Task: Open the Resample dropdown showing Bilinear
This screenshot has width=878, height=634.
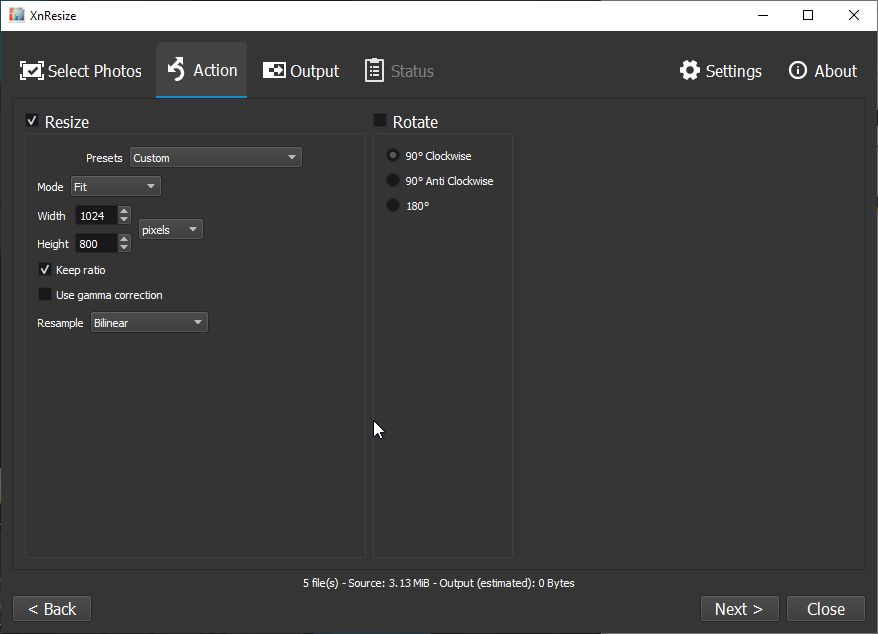Action: point(149,323)
